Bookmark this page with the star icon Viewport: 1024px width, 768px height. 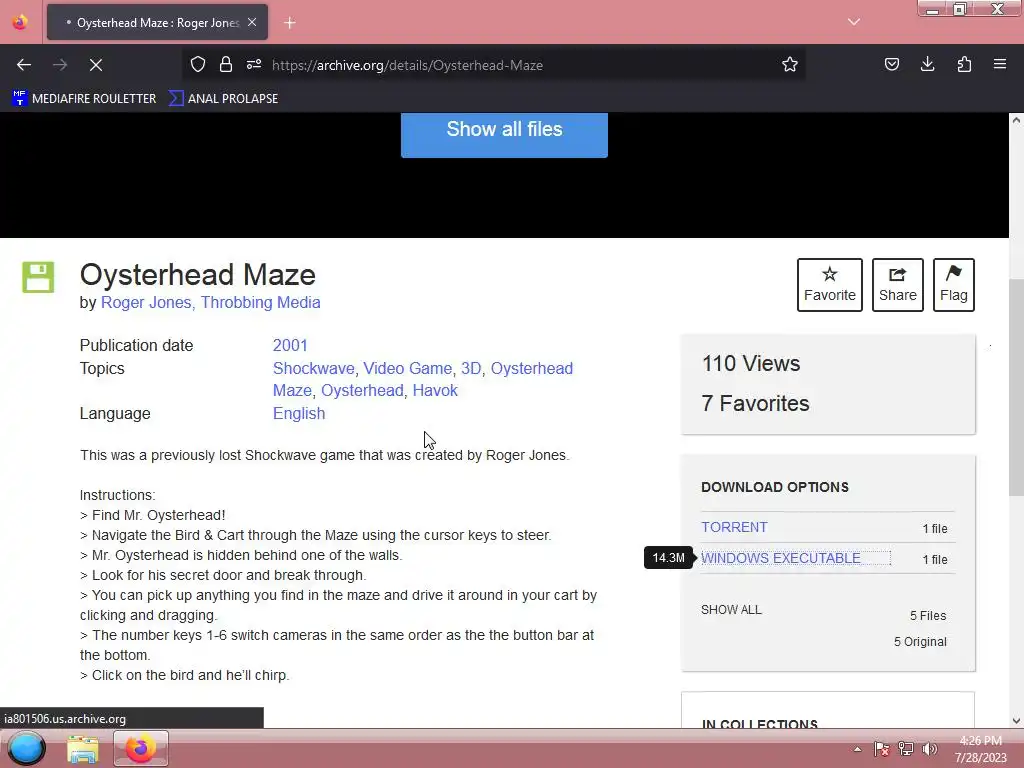(790, 65)
